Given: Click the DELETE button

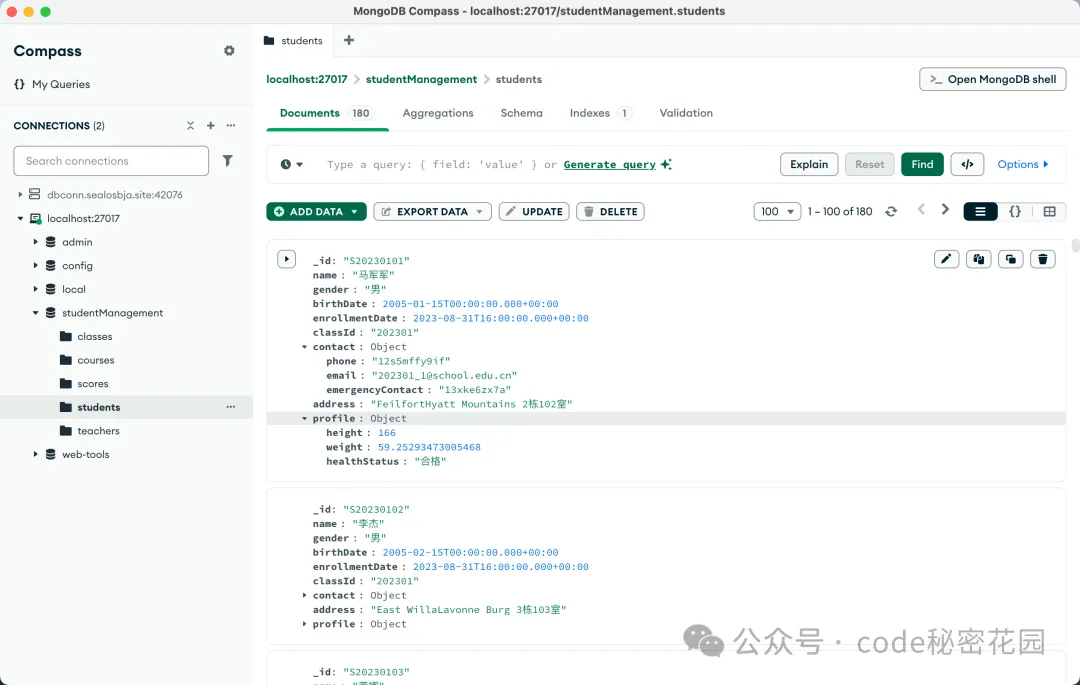Looking at the screenshot, I should [610, 211].
